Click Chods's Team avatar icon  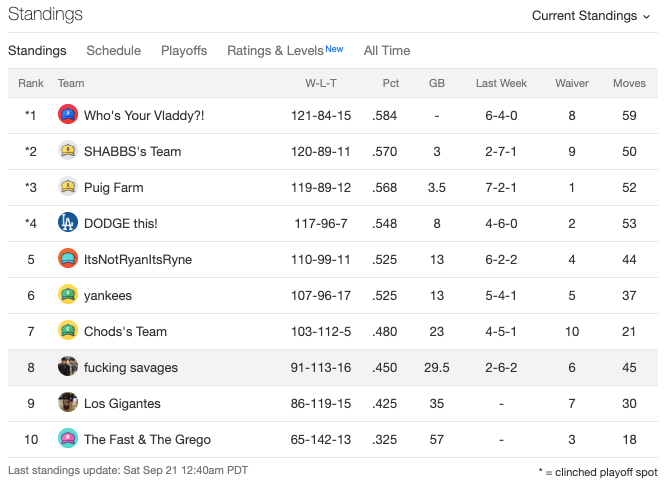point(68,331)
